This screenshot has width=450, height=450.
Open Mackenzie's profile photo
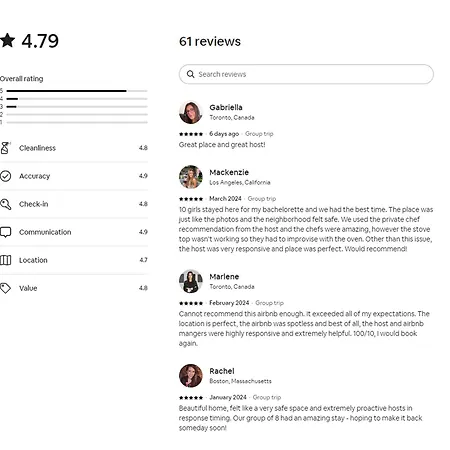pos(191,177)
